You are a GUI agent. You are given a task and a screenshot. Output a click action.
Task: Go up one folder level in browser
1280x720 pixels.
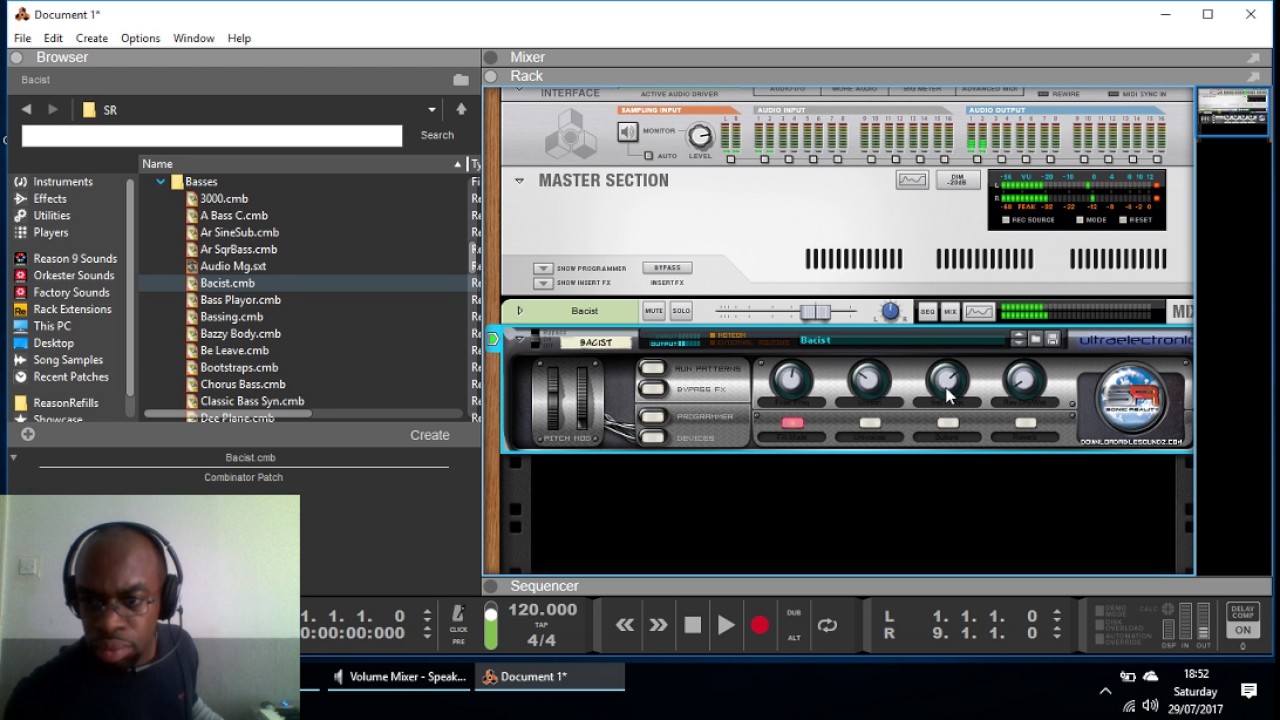click(461, 109)
